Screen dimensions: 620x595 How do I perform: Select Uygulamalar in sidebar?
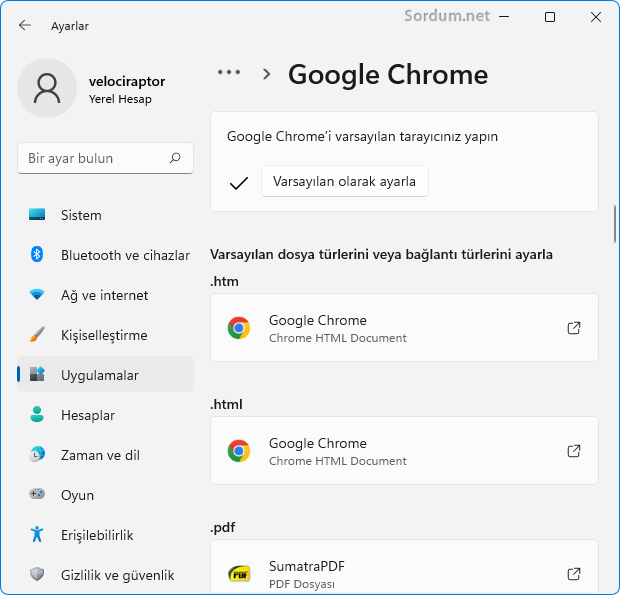(x=106, y=374)
